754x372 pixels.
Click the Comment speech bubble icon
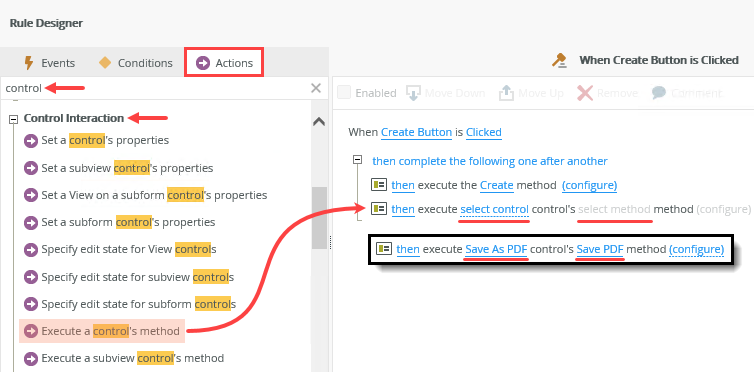[659, 93]
